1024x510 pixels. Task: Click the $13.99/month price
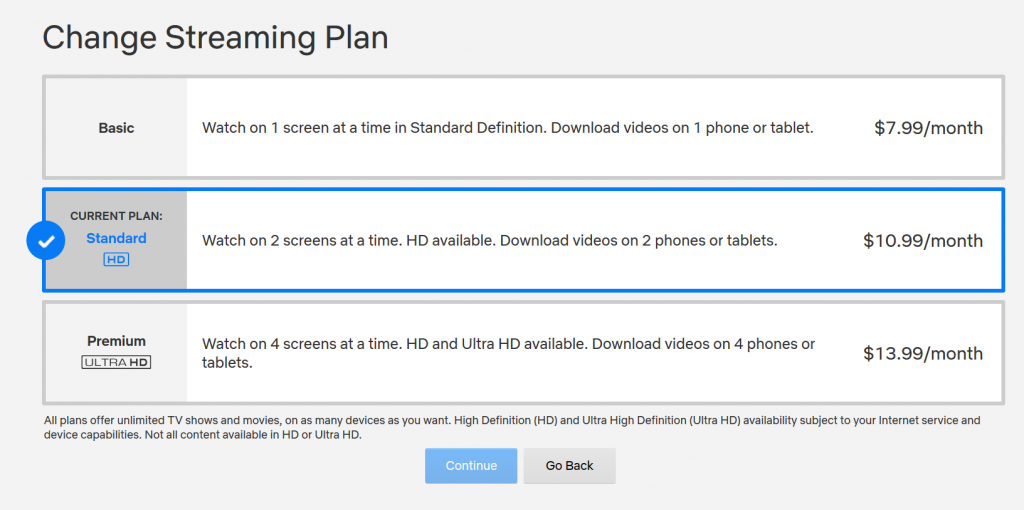(x=923, y=354)
